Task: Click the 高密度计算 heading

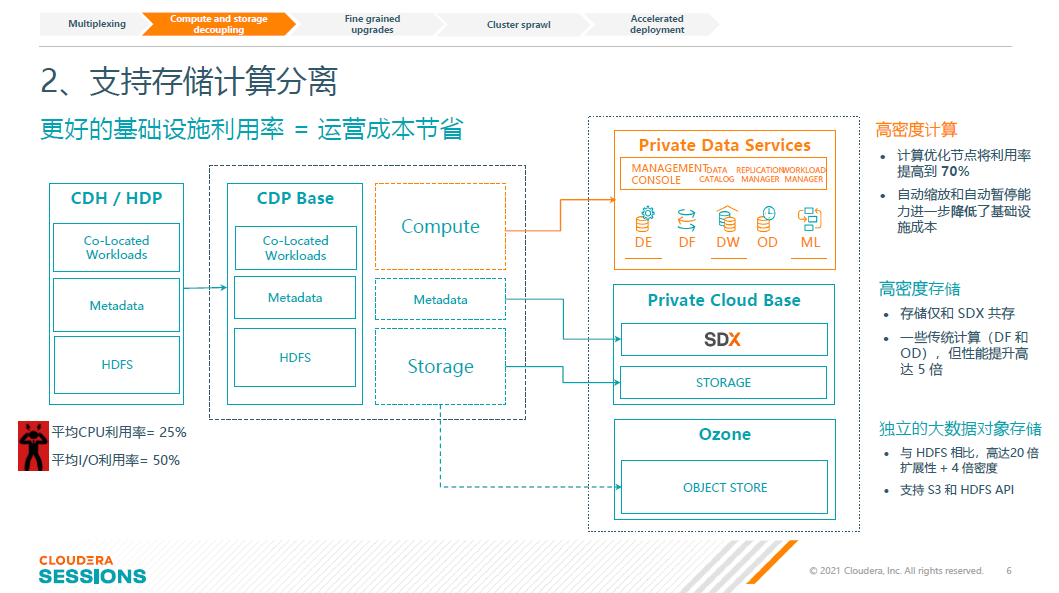Action: click(916, 130)
